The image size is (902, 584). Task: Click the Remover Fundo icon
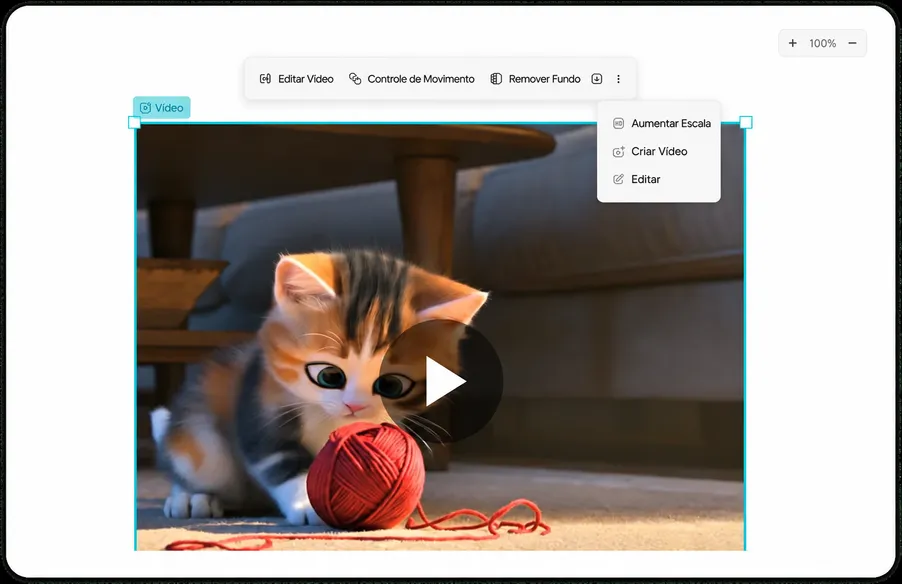[496, 79]
